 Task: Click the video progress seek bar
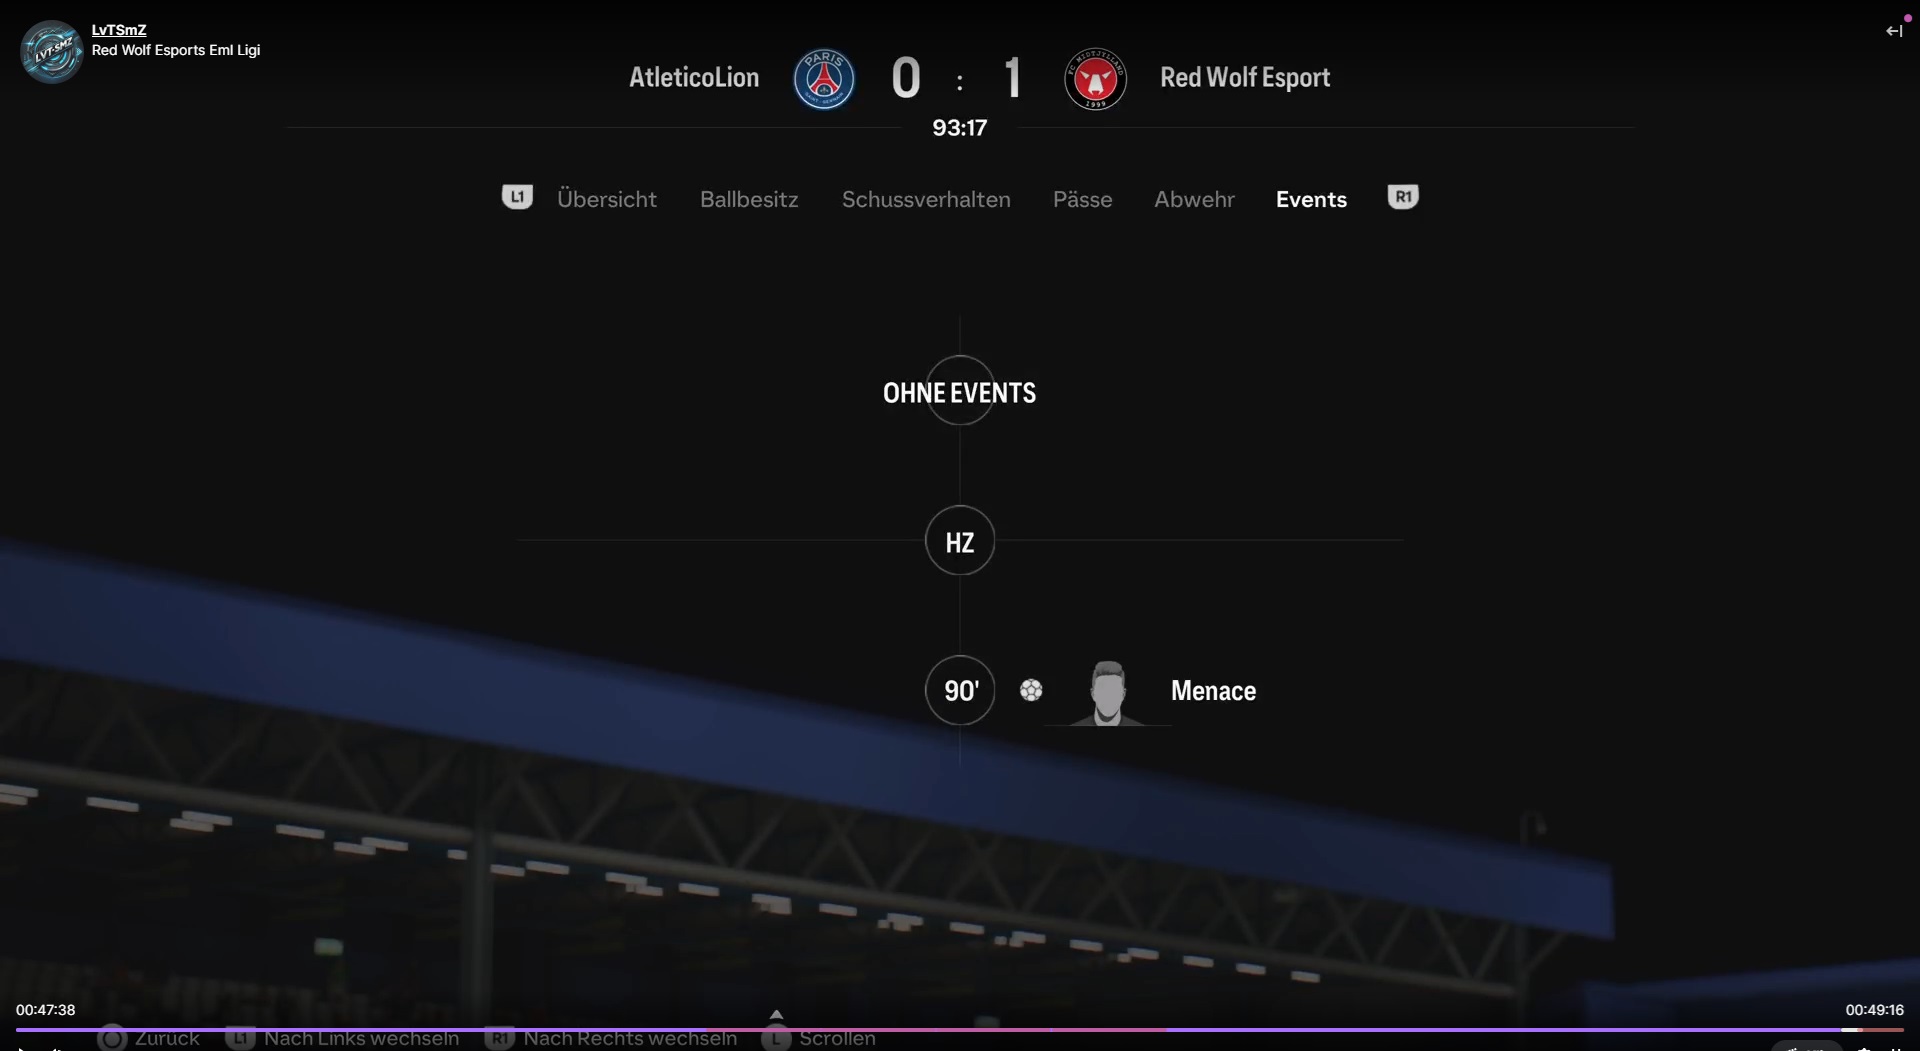pos(960,1029)
